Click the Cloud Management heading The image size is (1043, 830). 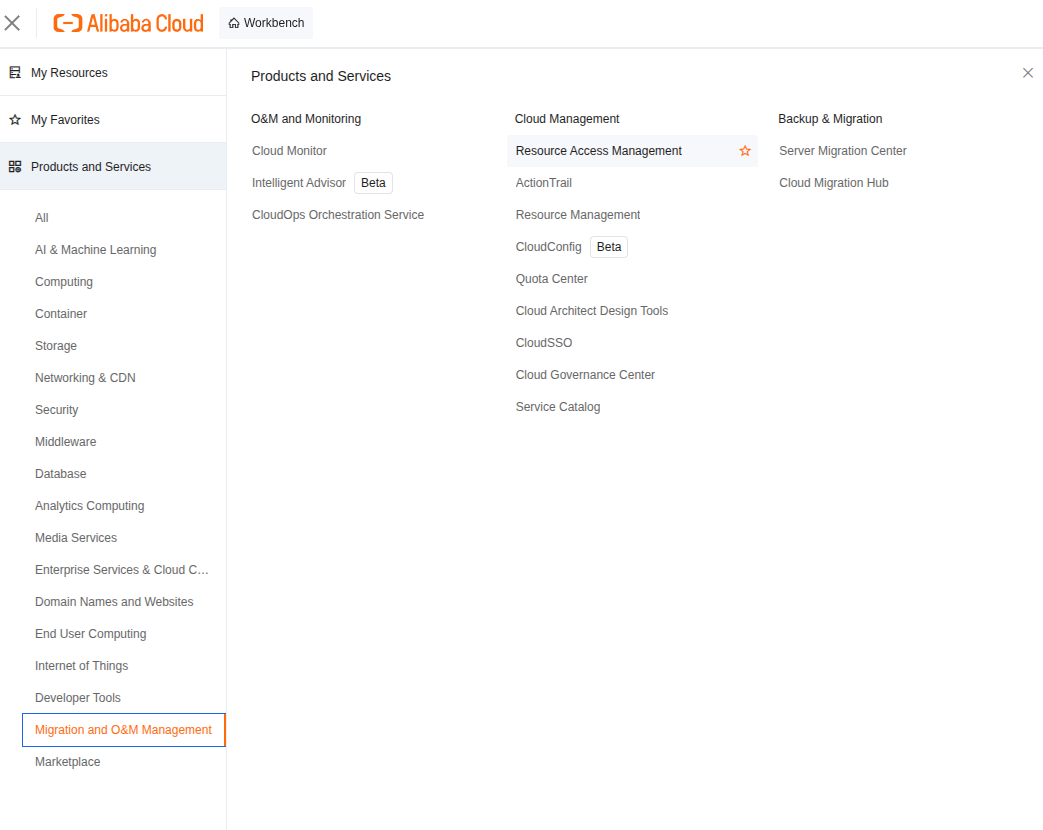(x=567, y=119)
